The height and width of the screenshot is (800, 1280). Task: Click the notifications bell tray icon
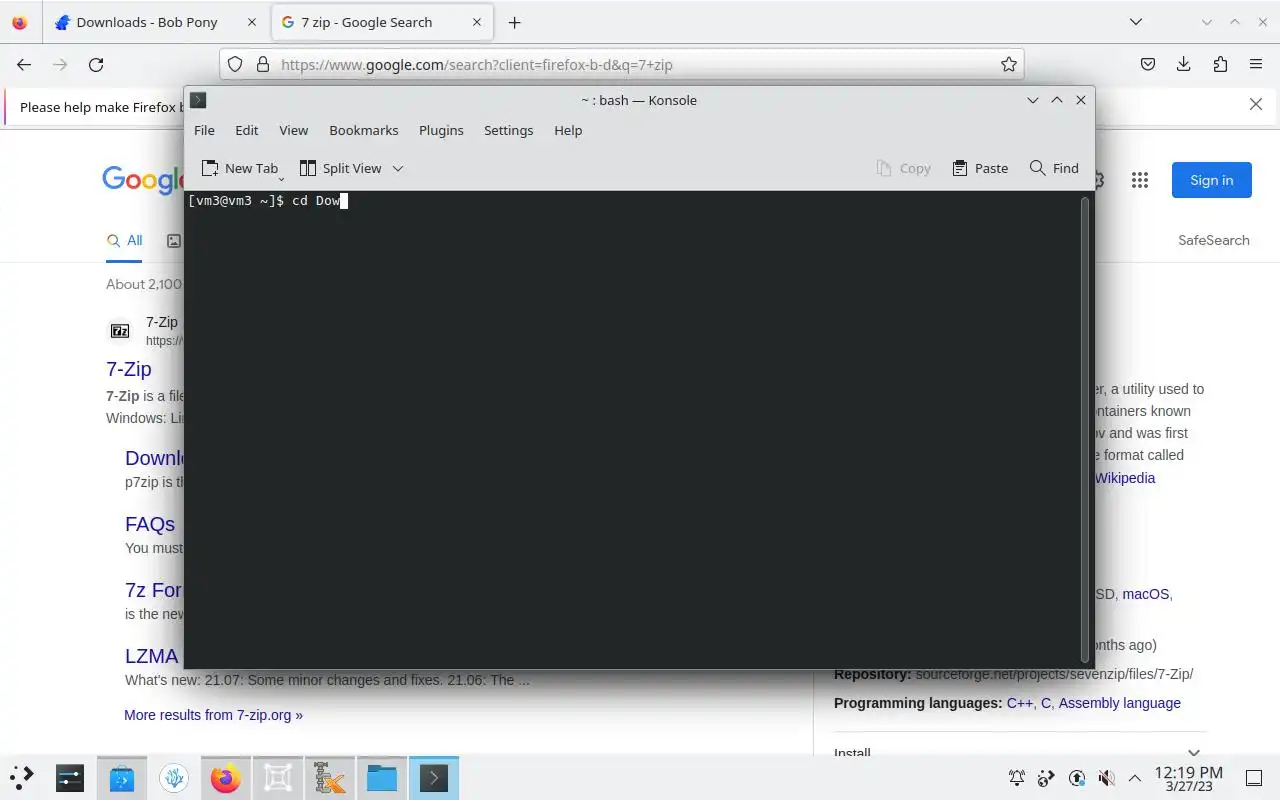pyautogui.click(x=1017, y=778)
